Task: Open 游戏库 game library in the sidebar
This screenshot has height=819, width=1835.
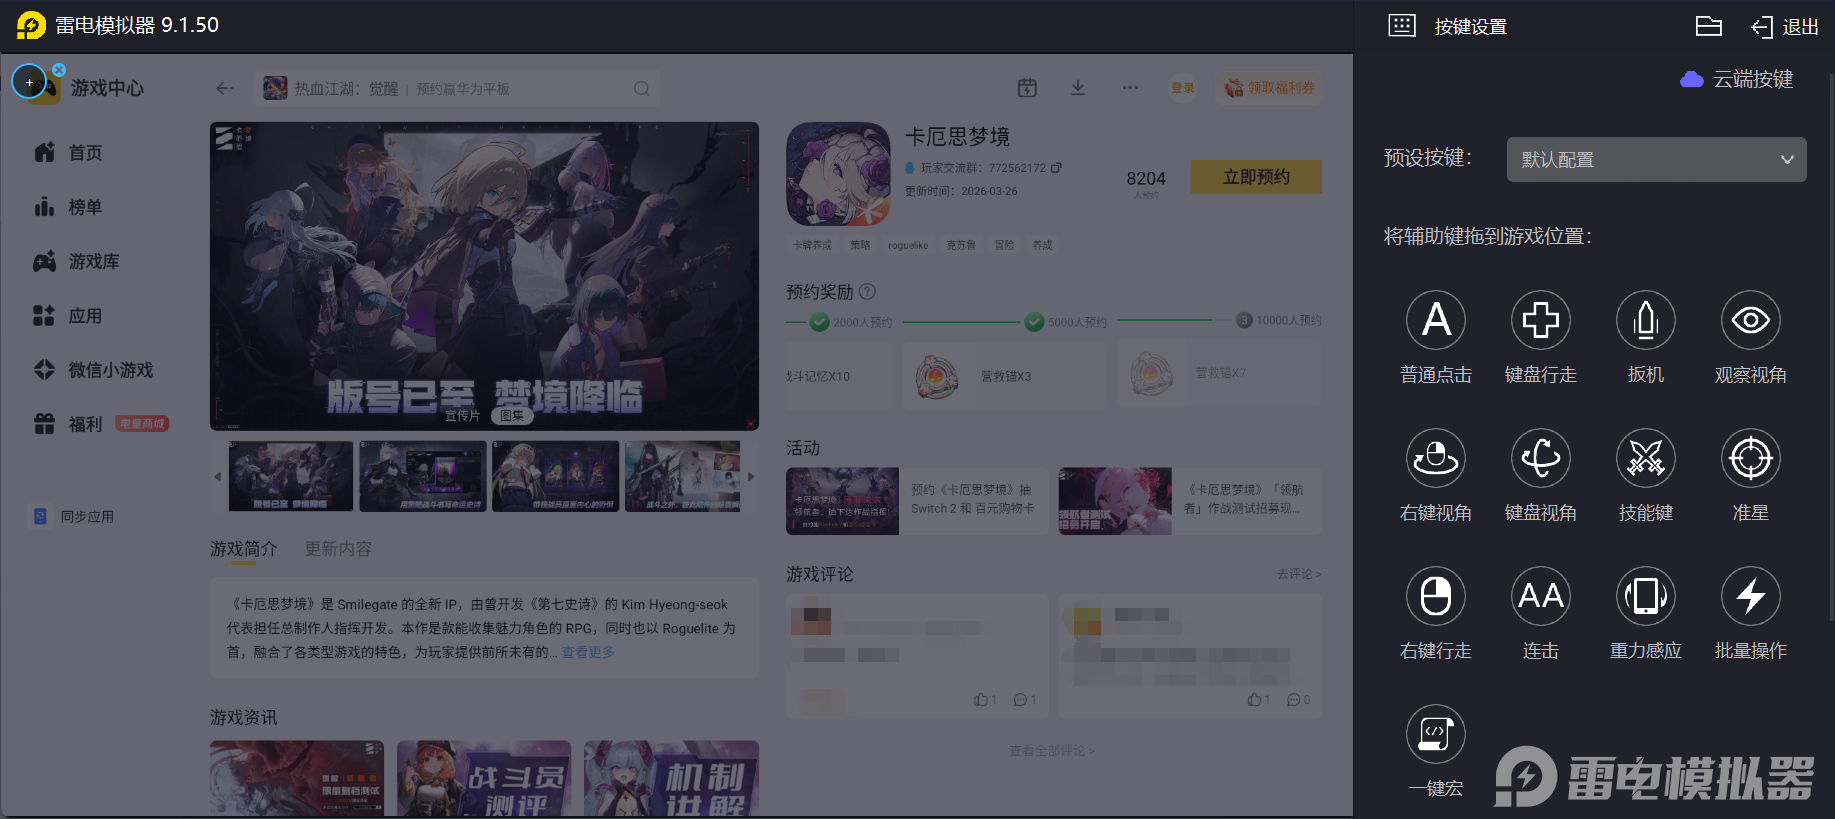Action: (x=76, y=261)
